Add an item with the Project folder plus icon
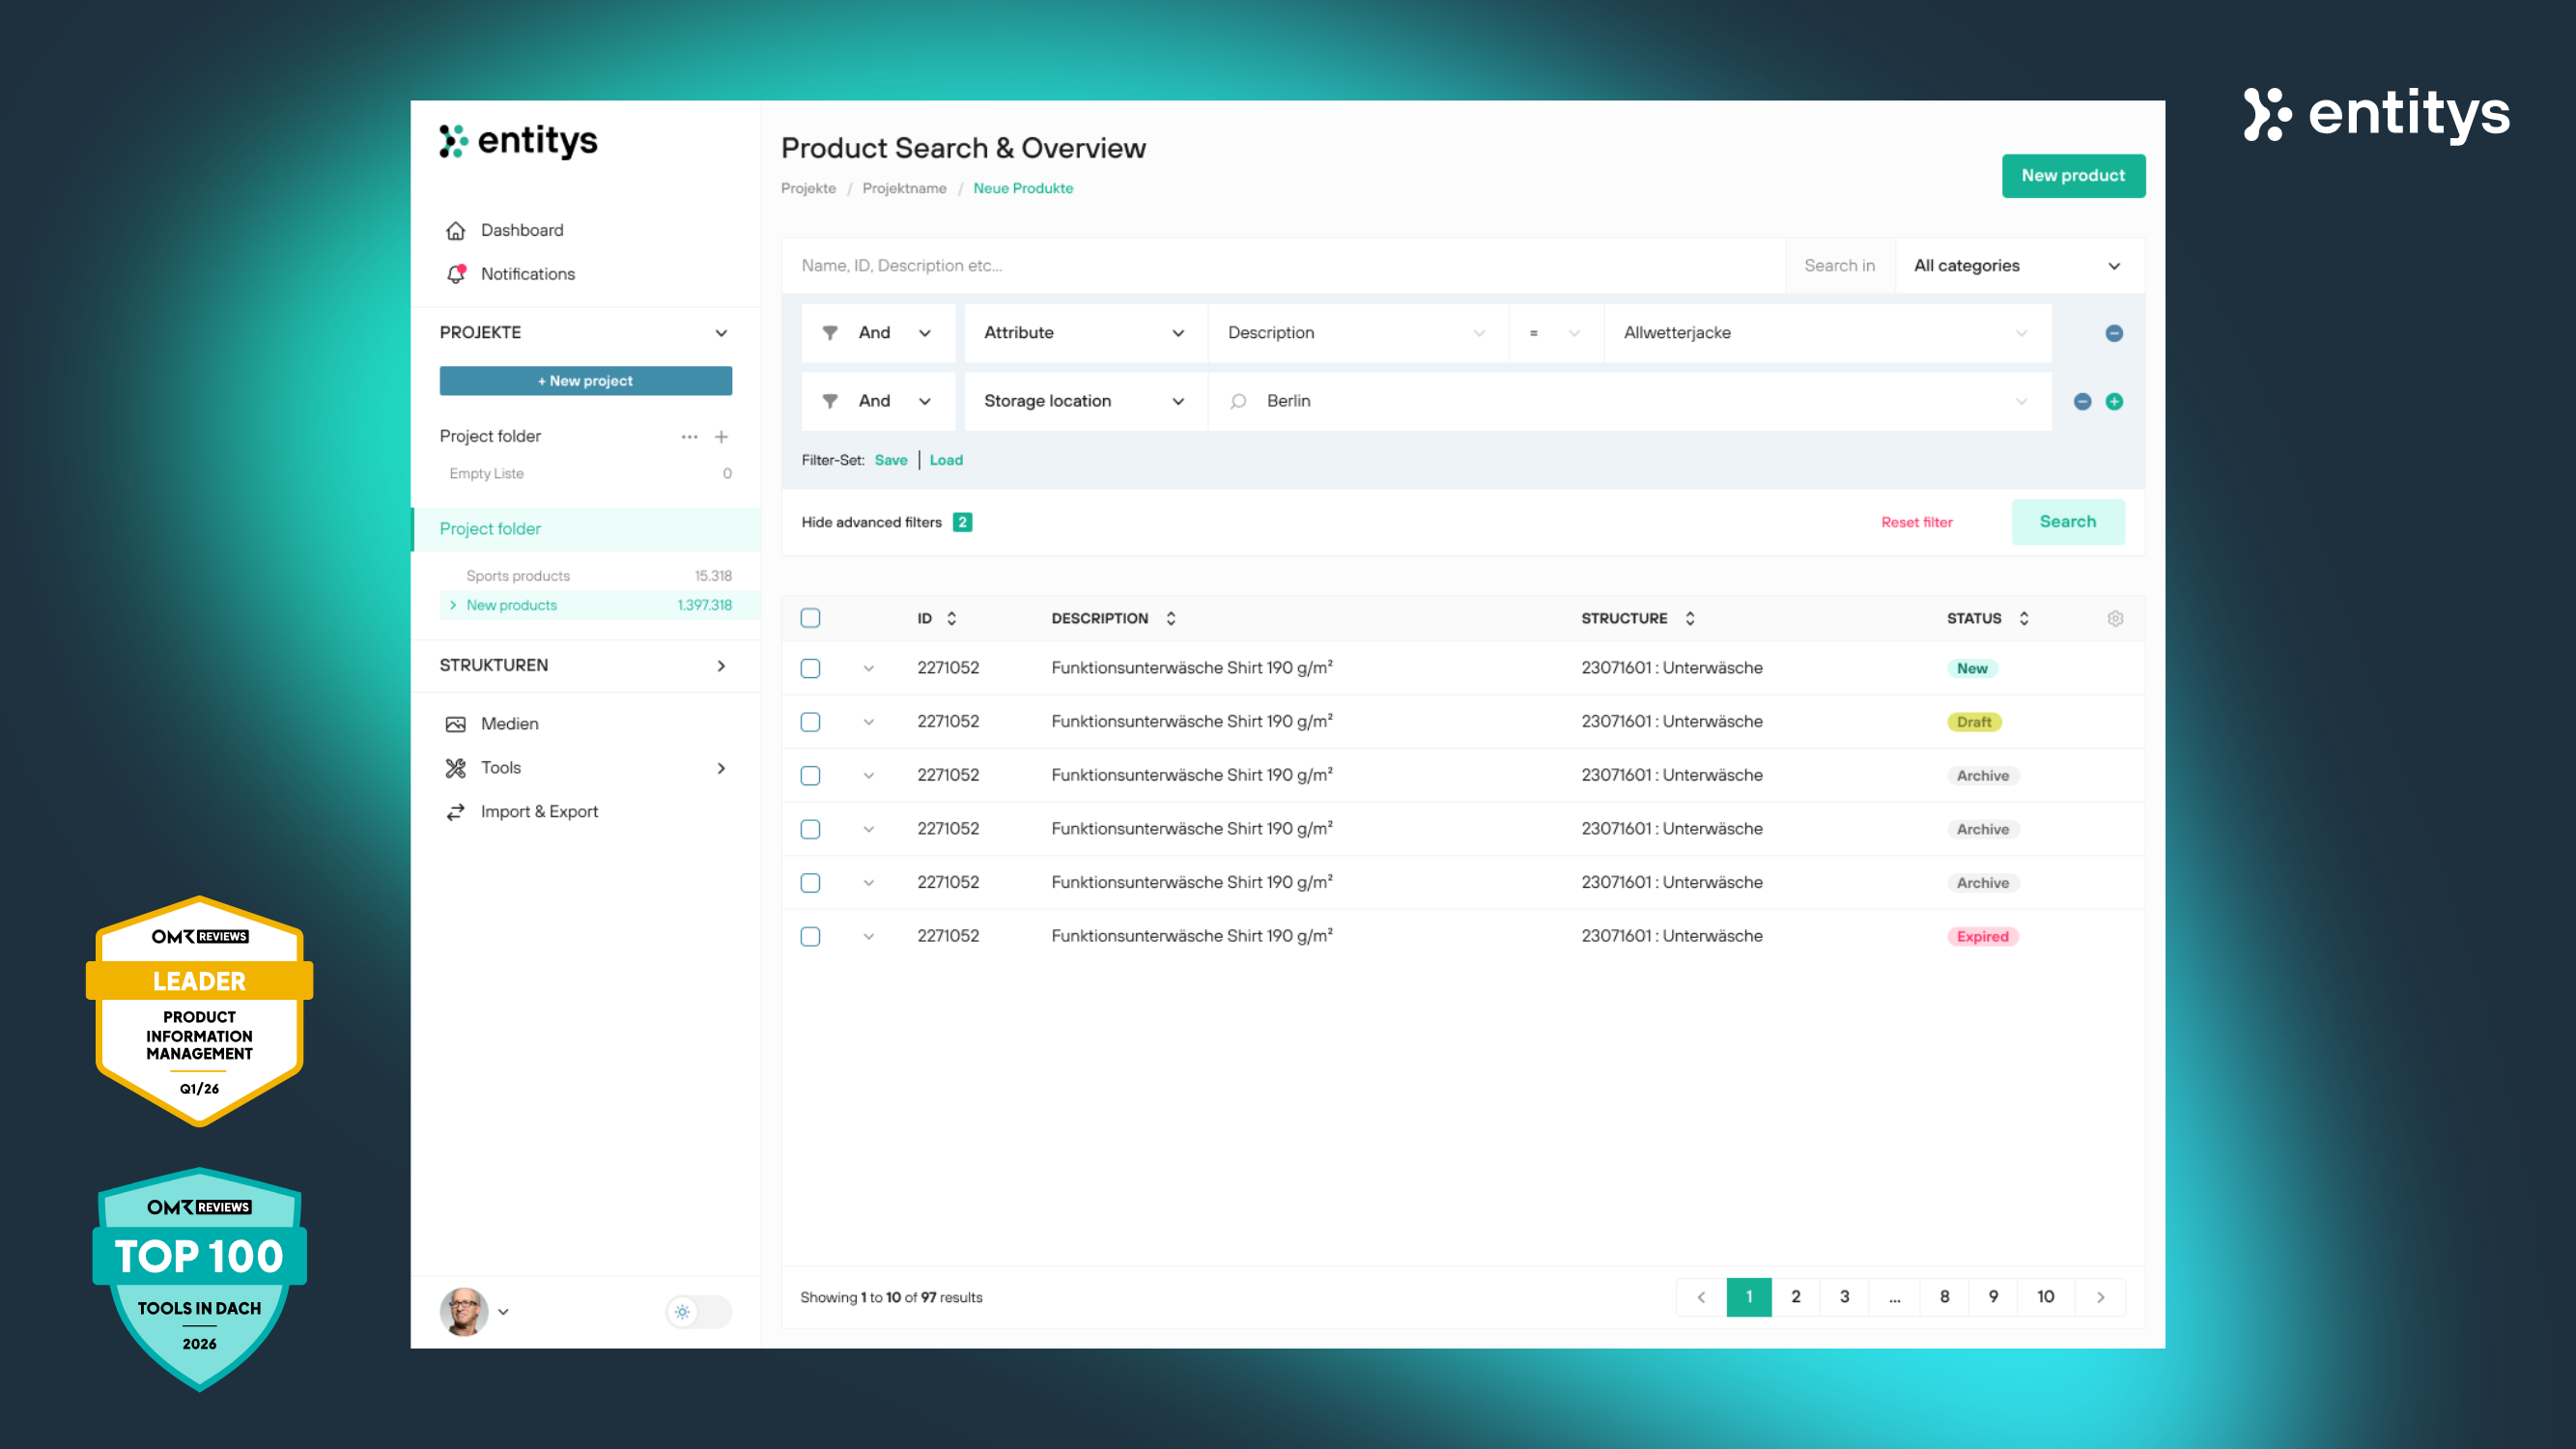The image size is (2576, 1449). pos(721,437)
